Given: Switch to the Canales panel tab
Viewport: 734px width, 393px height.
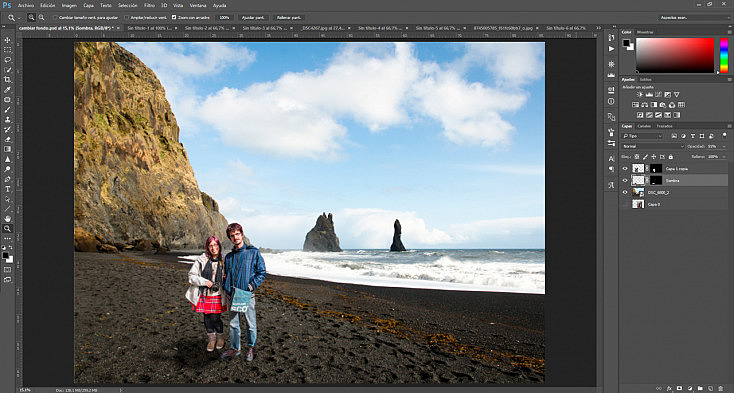Looking at the screenshot, I should [x=644, y=126].
